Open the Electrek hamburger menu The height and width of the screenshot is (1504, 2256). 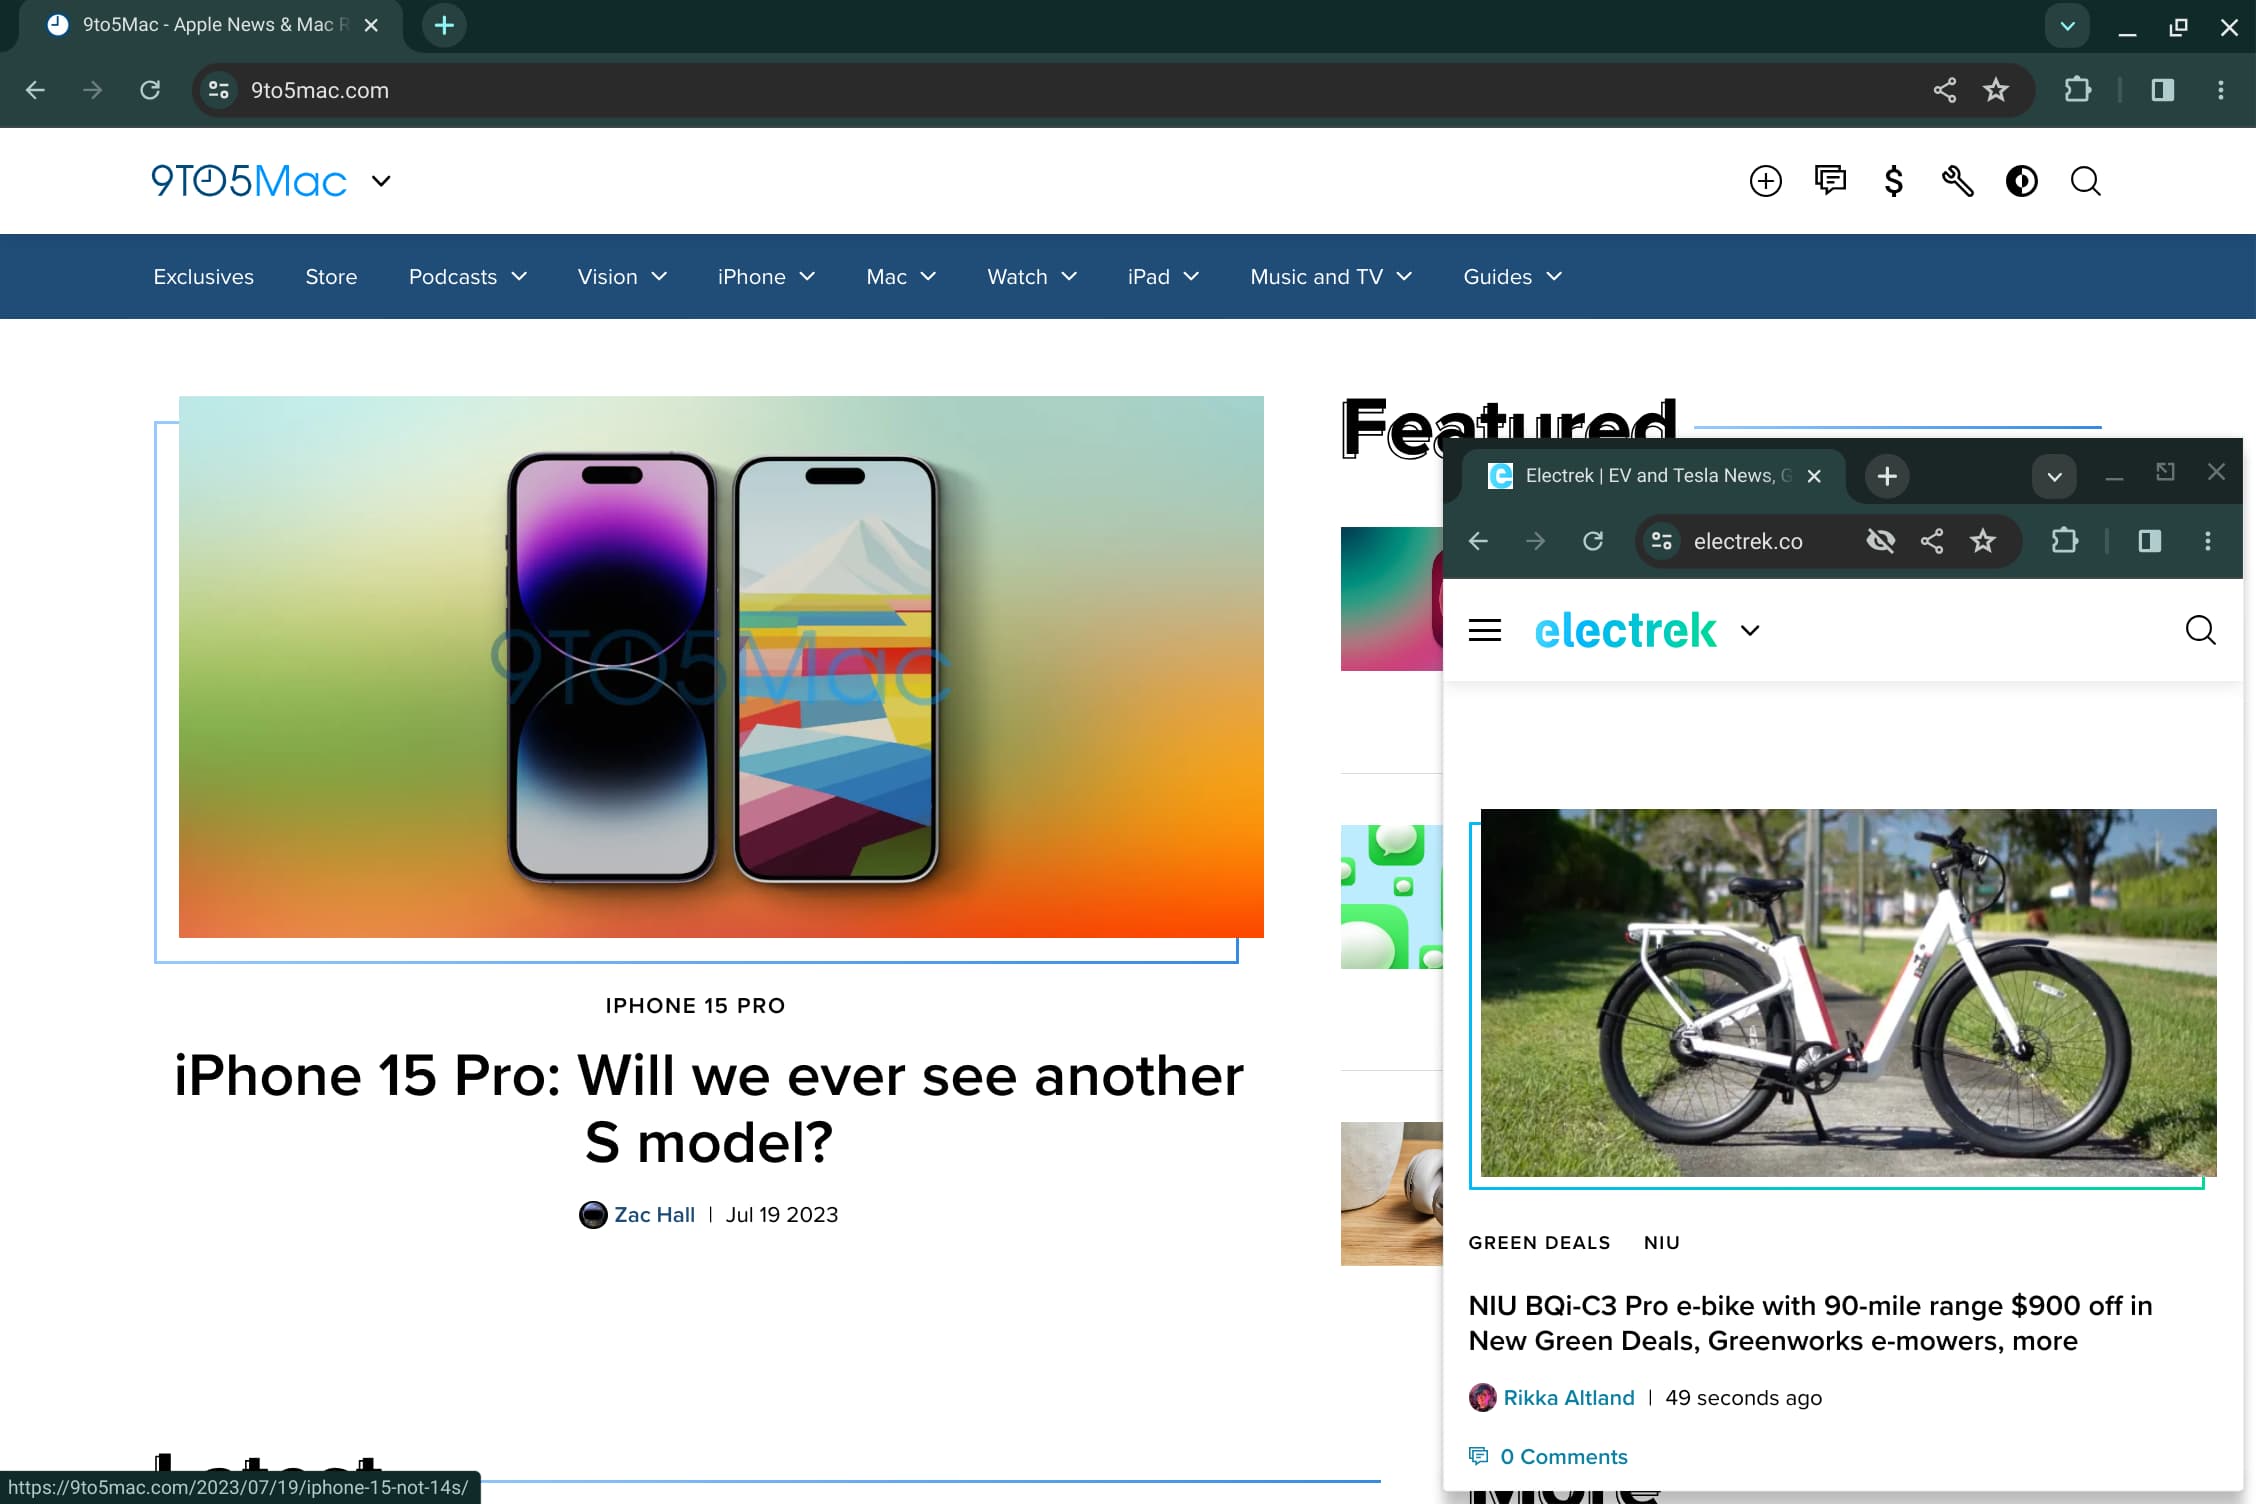pyautogui.click(x=1485, y=630)
